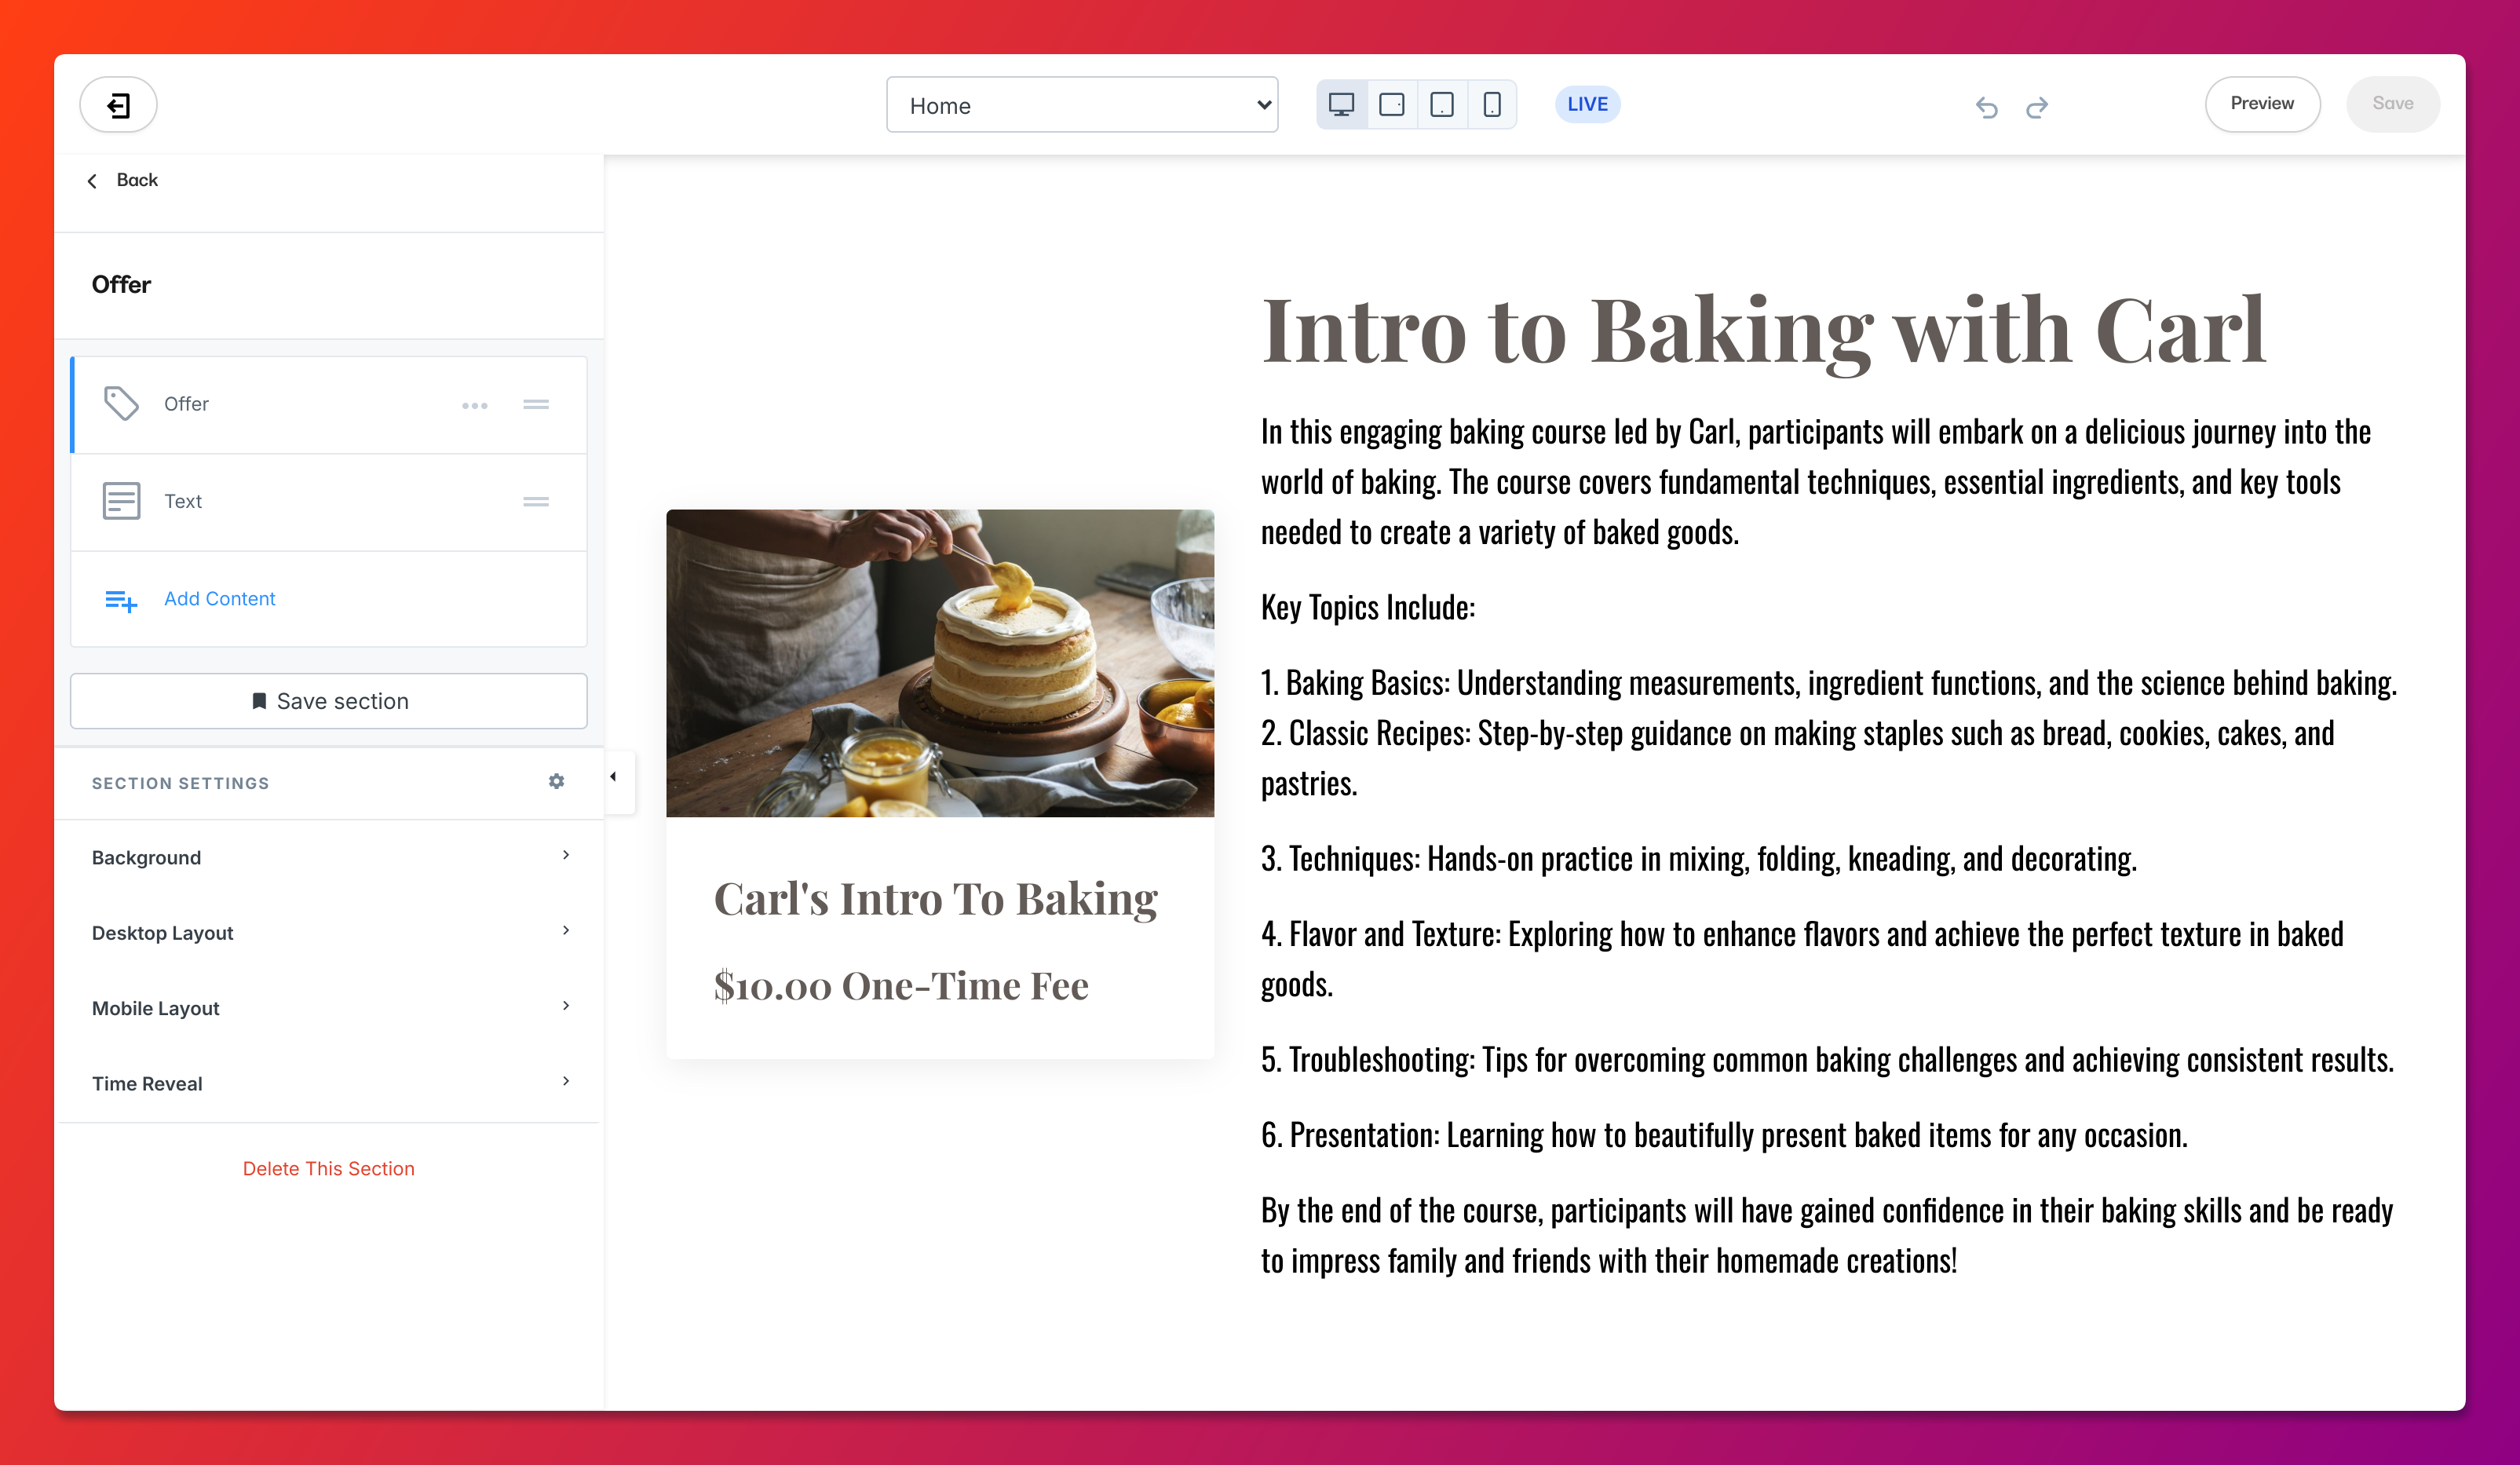This screenshot has width=2520, height=1465.
Task: Click the SECTION SETTINGS header label
Action: pos(180,783)
